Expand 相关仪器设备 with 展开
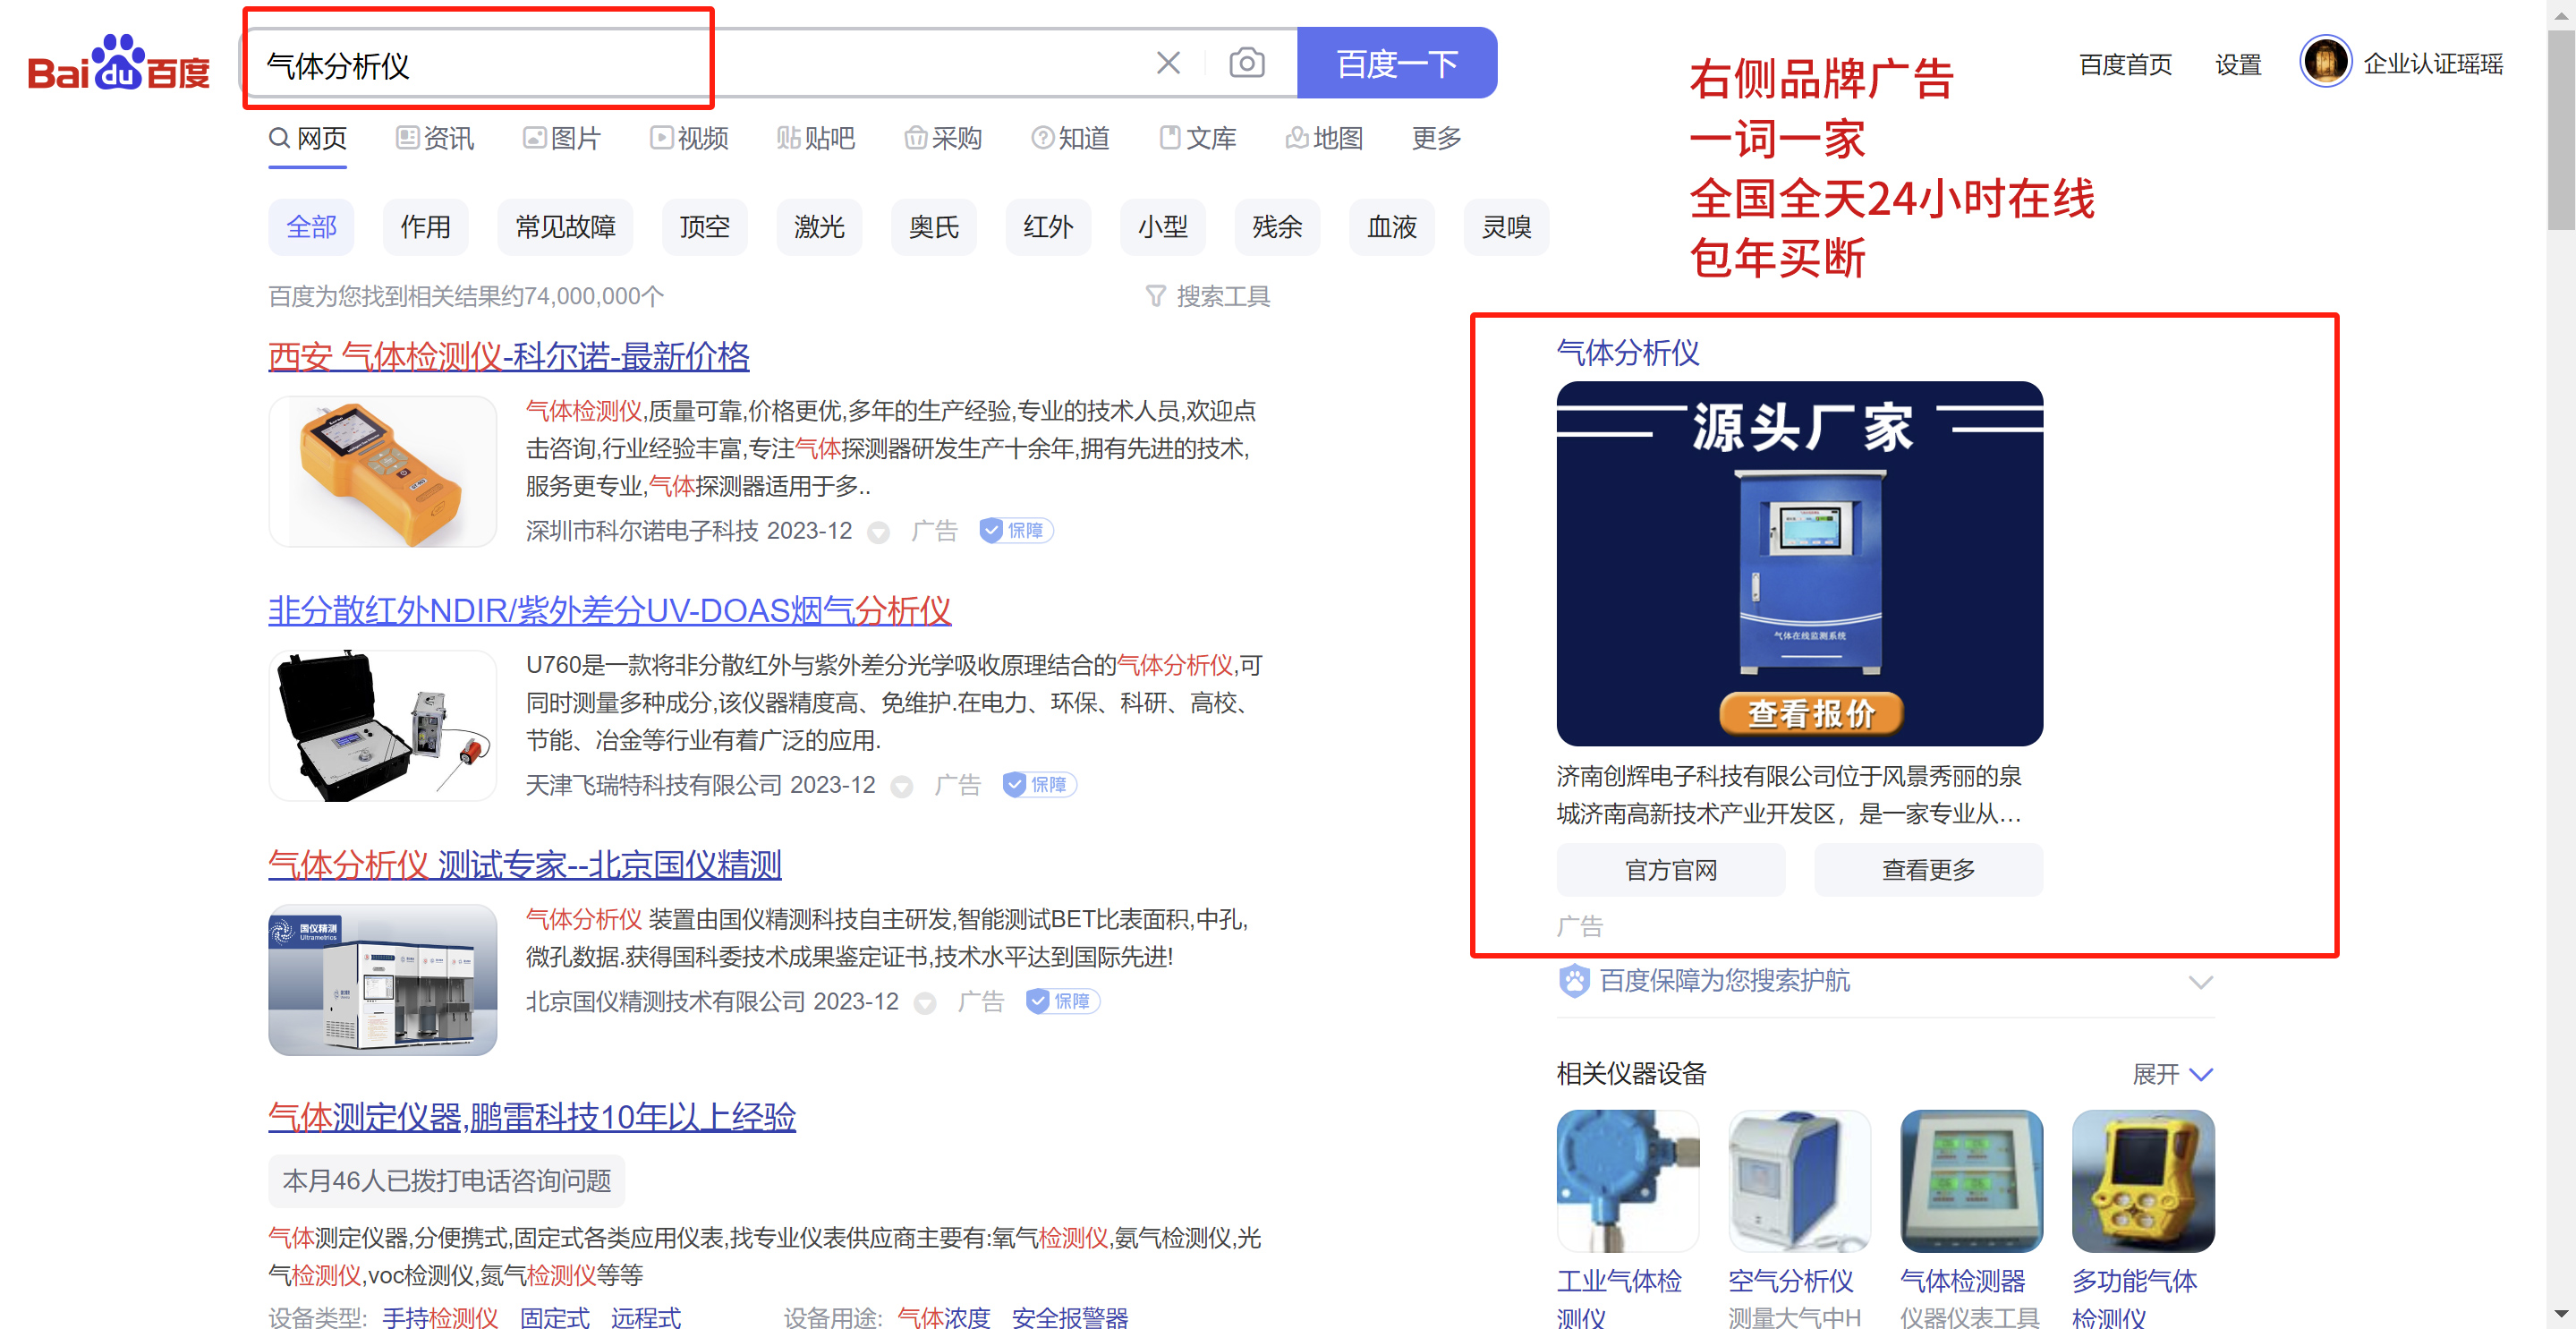This screenshot has height=1329, width=2576. (x=2172, y=1074)
